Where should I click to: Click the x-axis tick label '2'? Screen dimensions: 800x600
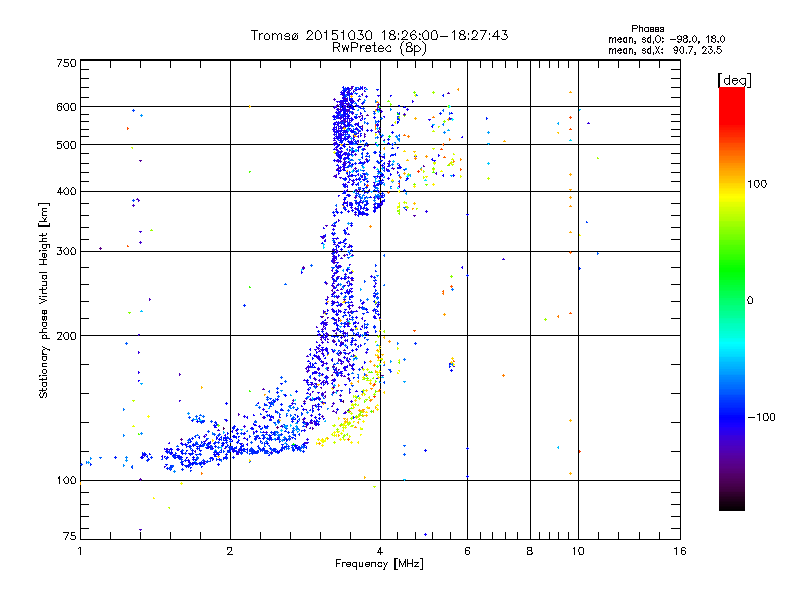pyautogui.click(x=230, y=551)
